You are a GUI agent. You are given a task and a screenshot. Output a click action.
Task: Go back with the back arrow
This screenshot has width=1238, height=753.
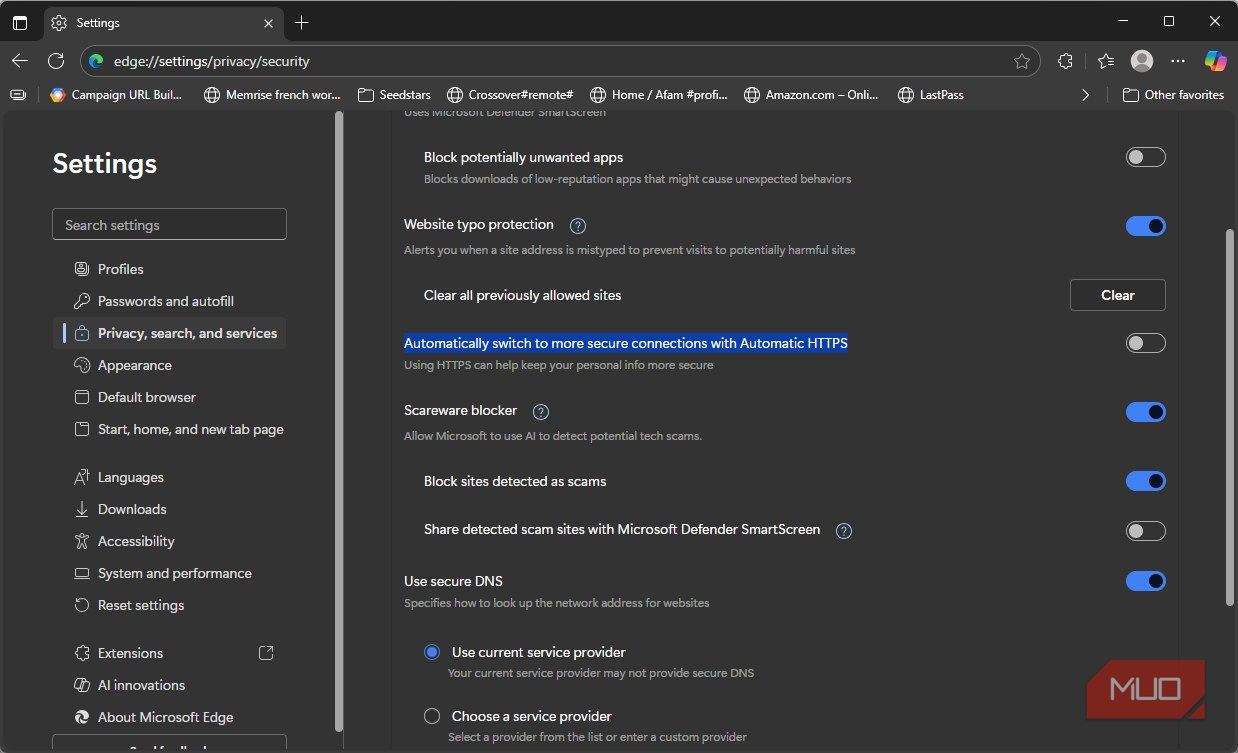[x=20, y=61]
